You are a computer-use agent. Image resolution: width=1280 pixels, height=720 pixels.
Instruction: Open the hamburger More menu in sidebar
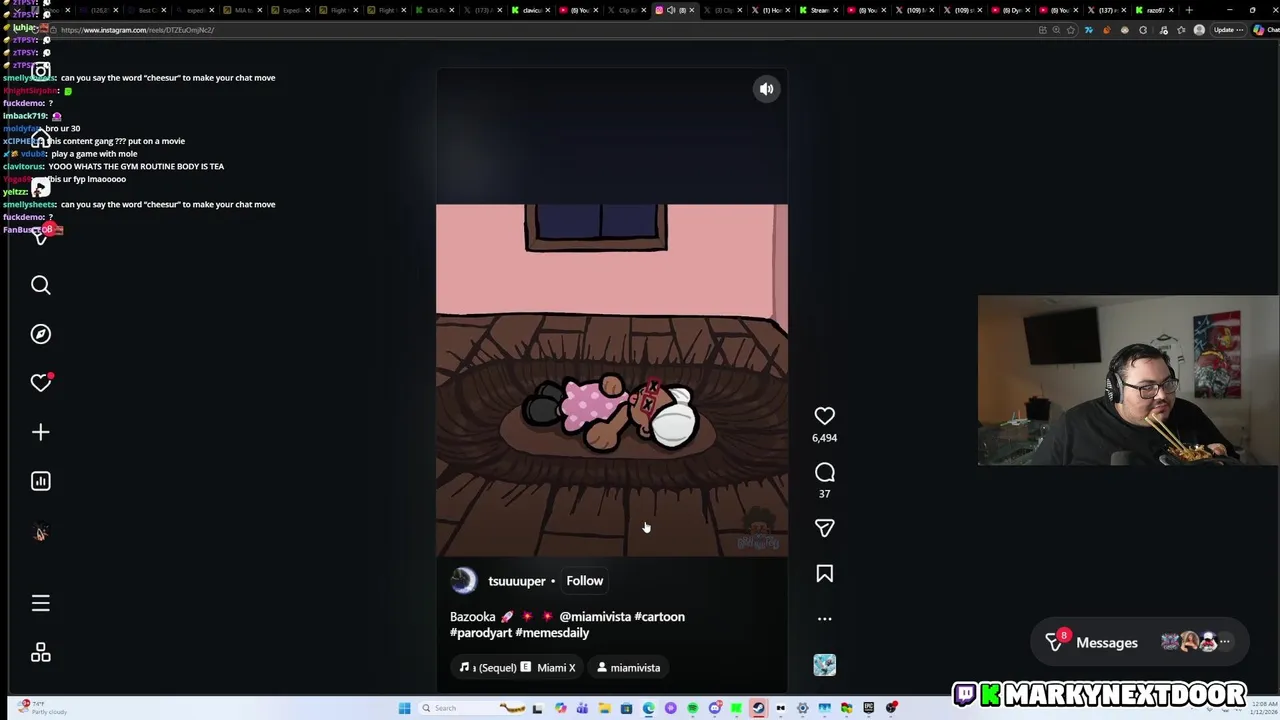point(40,603)
